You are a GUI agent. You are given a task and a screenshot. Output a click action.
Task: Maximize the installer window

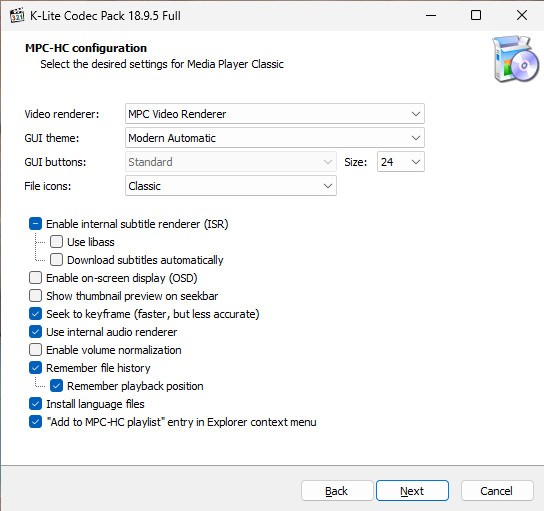(476, 15)
